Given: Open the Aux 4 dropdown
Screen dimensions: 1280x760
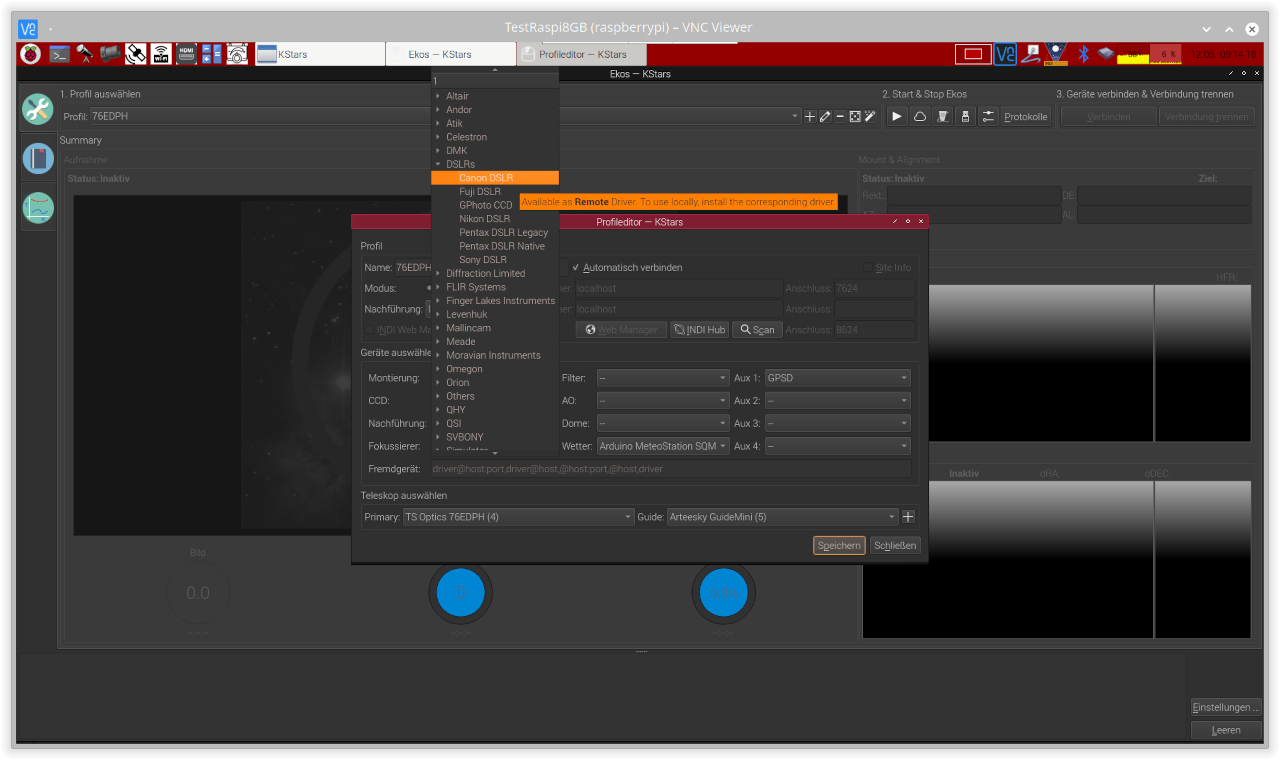Looking at the screenshot, I should pyautogui.click(x=837, y=446).
